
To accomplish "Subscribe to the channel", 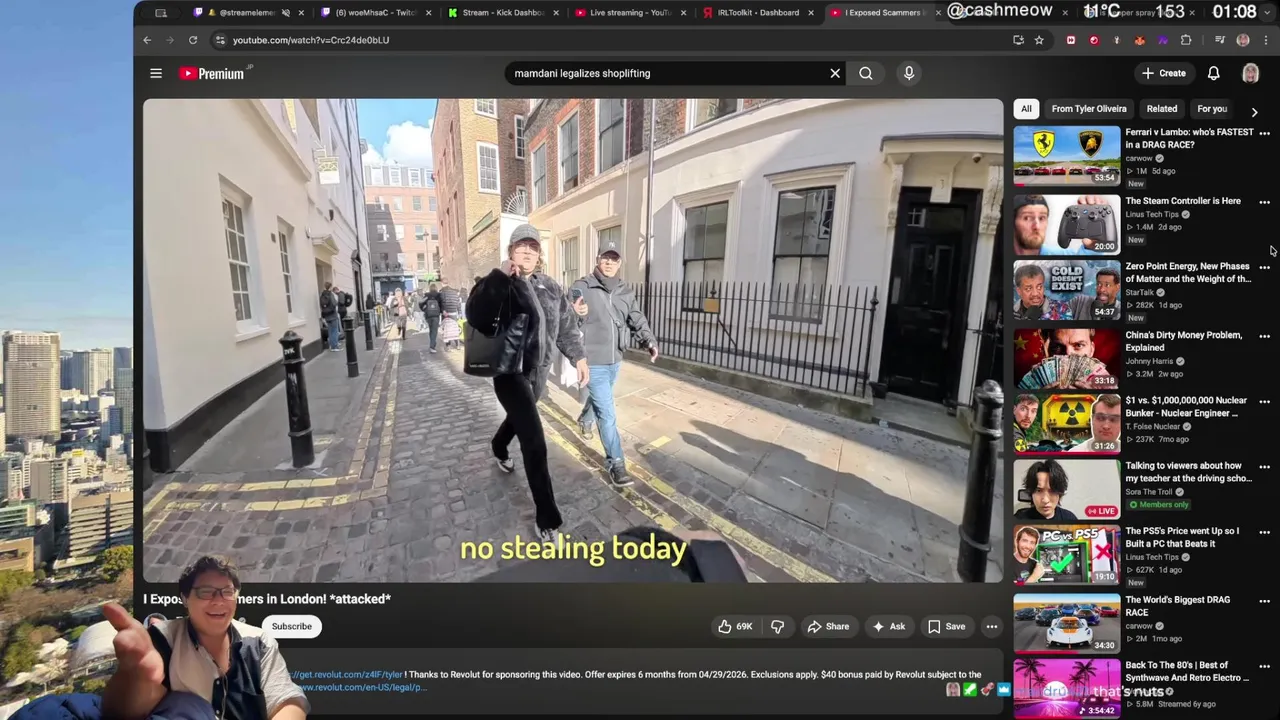I will tap(292, 627).
